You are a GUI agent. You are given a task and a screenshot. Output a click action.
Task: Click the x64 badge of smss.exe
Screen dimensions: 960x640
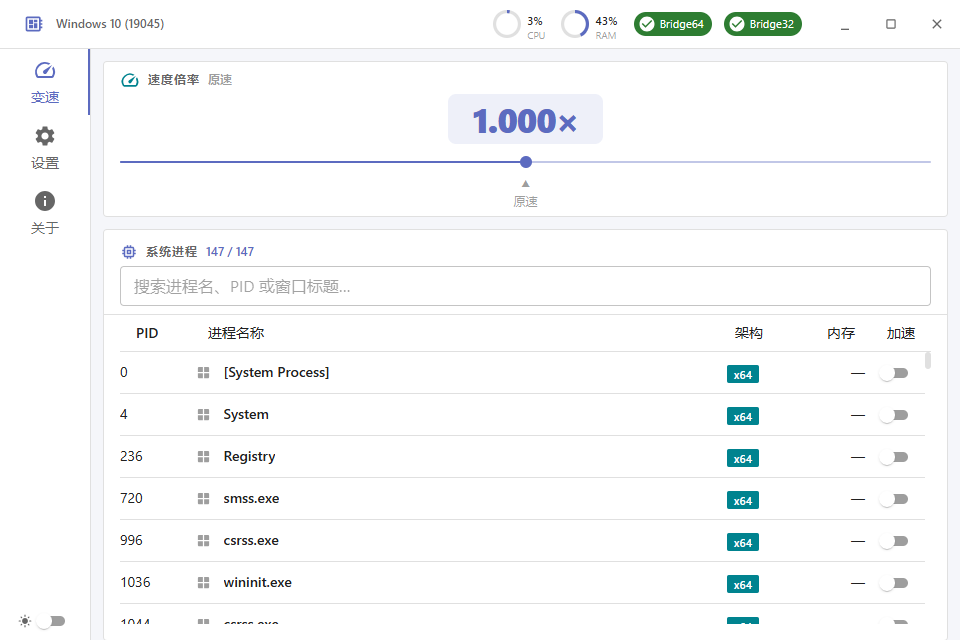[x=743, y=500]
